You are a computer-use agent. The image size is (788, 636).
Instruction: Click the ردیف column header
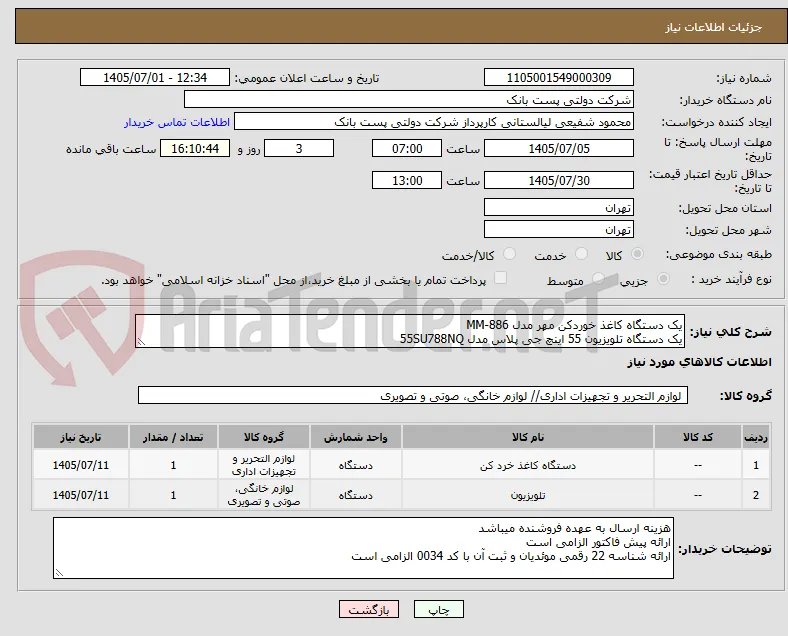point(755,438)
